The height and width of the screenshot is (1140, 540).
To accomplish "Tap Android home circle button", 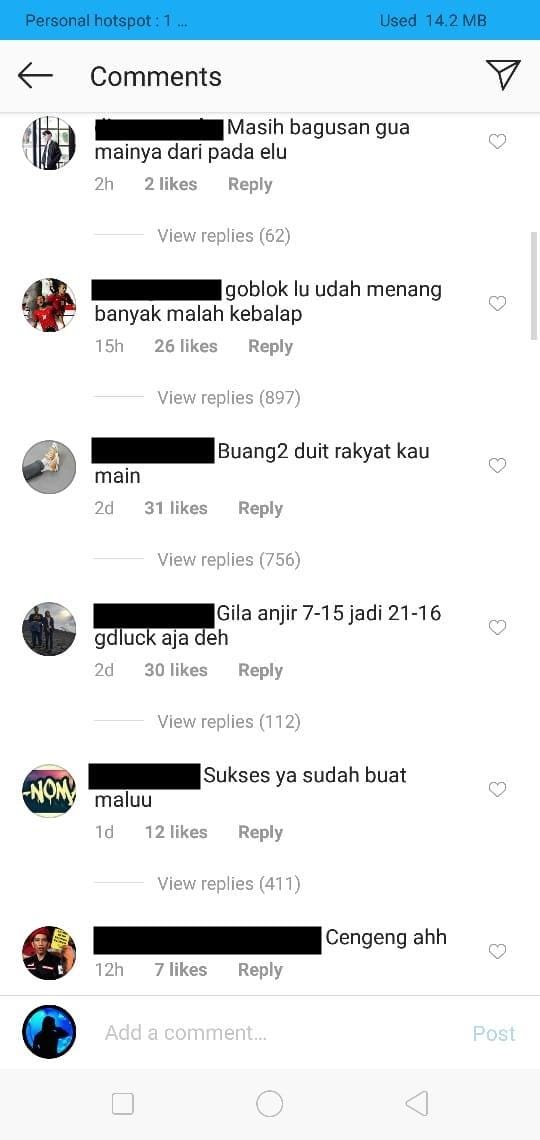I will click(270, 1104).
